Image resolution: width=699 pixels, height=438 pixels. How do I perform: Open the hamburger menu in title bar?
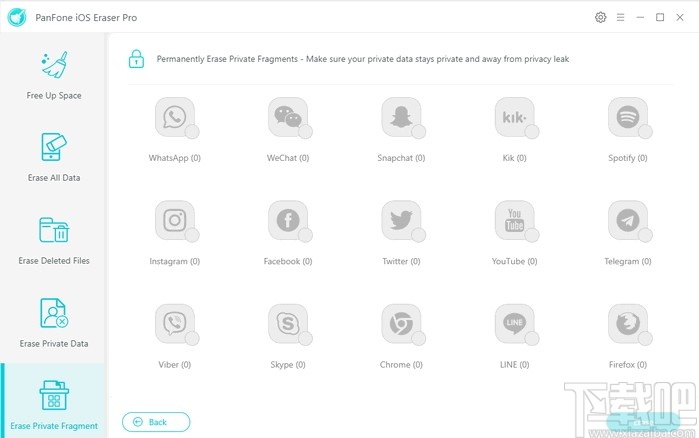coord(620,17)
